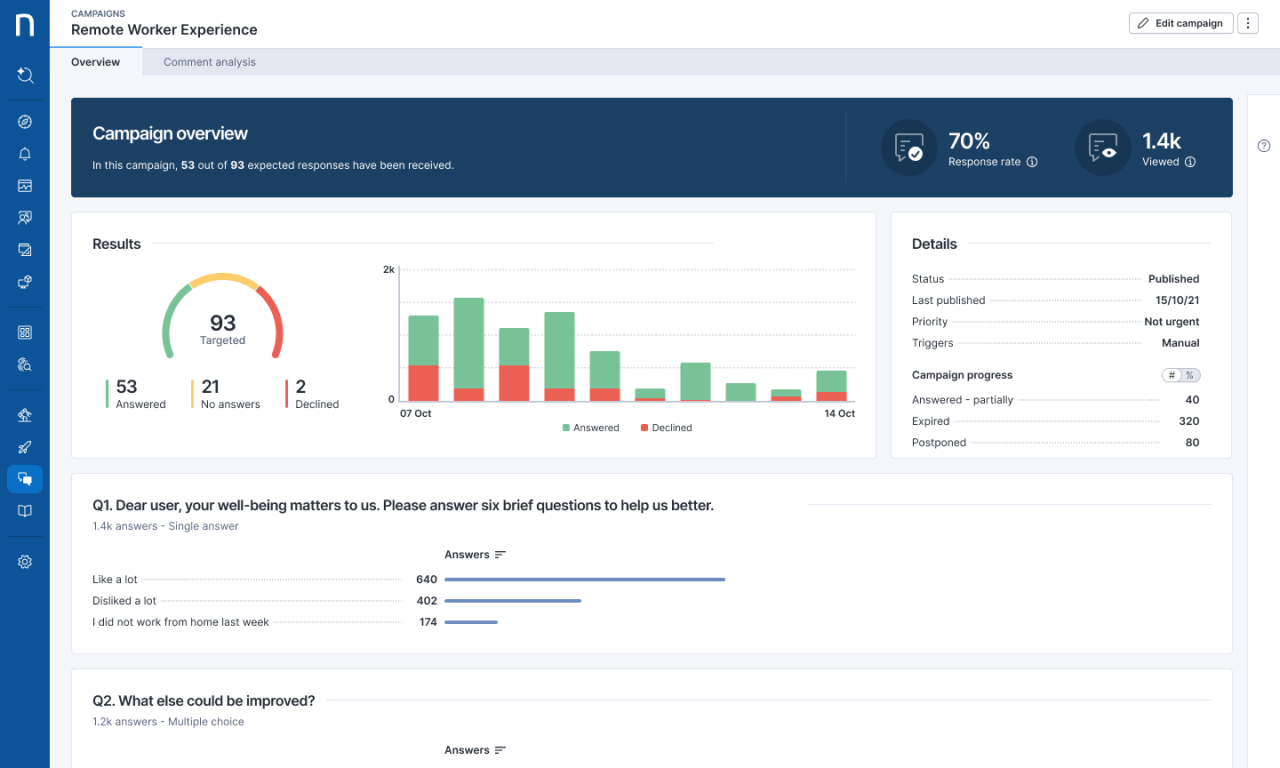This screenshot has width=1280, height=768.
Task: Sort the Q2 Answers column
Action: click(x=500, y=750)
